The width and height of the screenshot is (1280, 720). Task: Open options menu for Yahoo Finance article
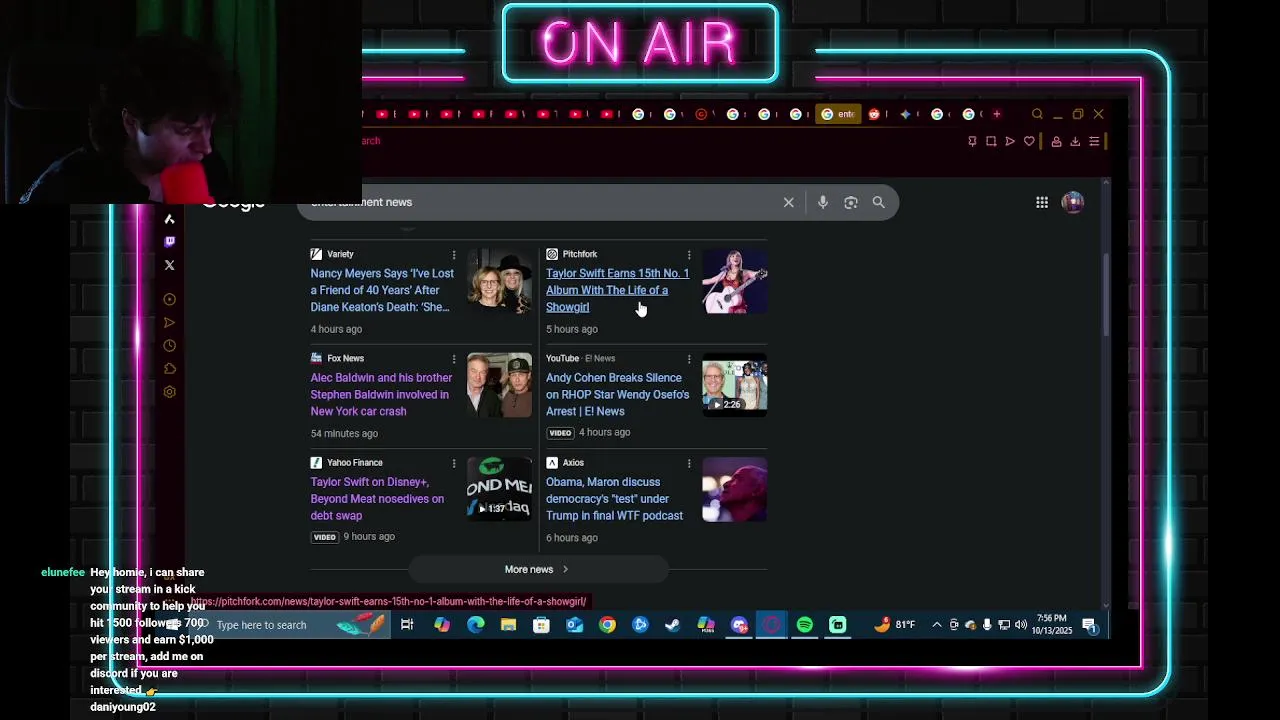coord(453,463)
